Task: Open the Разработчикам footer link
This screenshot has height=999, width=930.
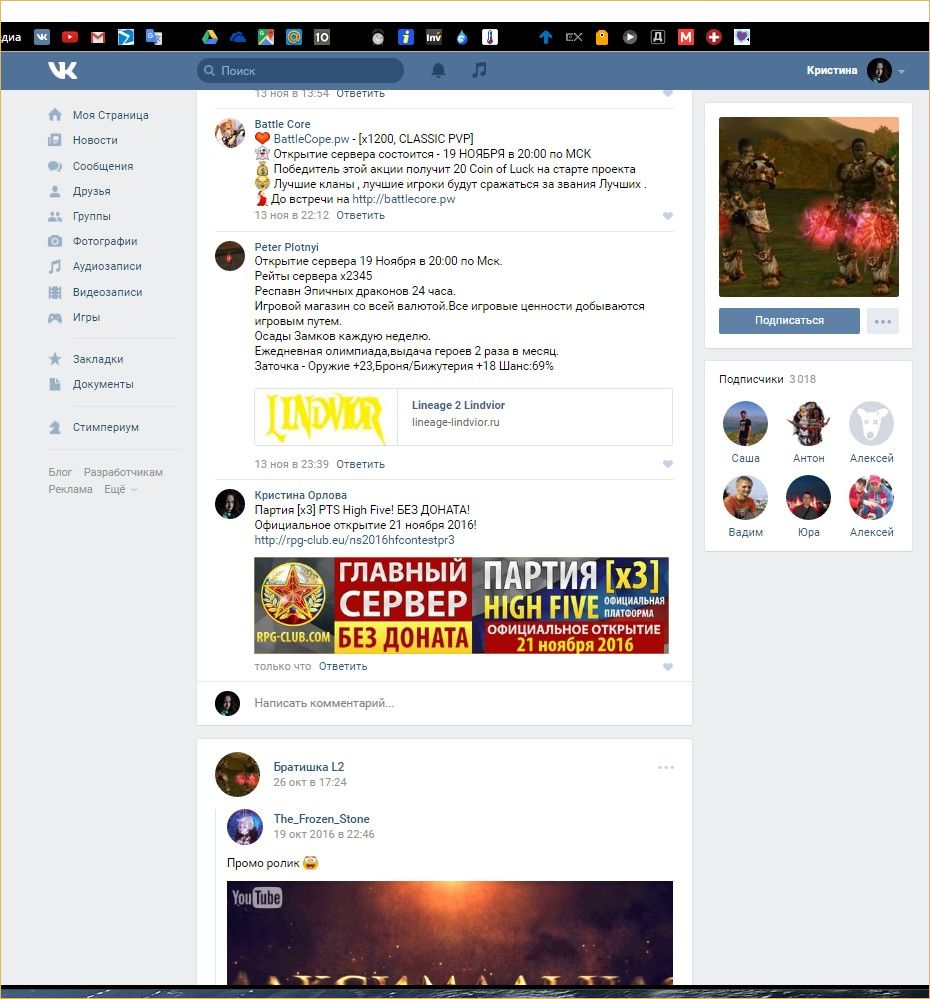Action: 123,472
